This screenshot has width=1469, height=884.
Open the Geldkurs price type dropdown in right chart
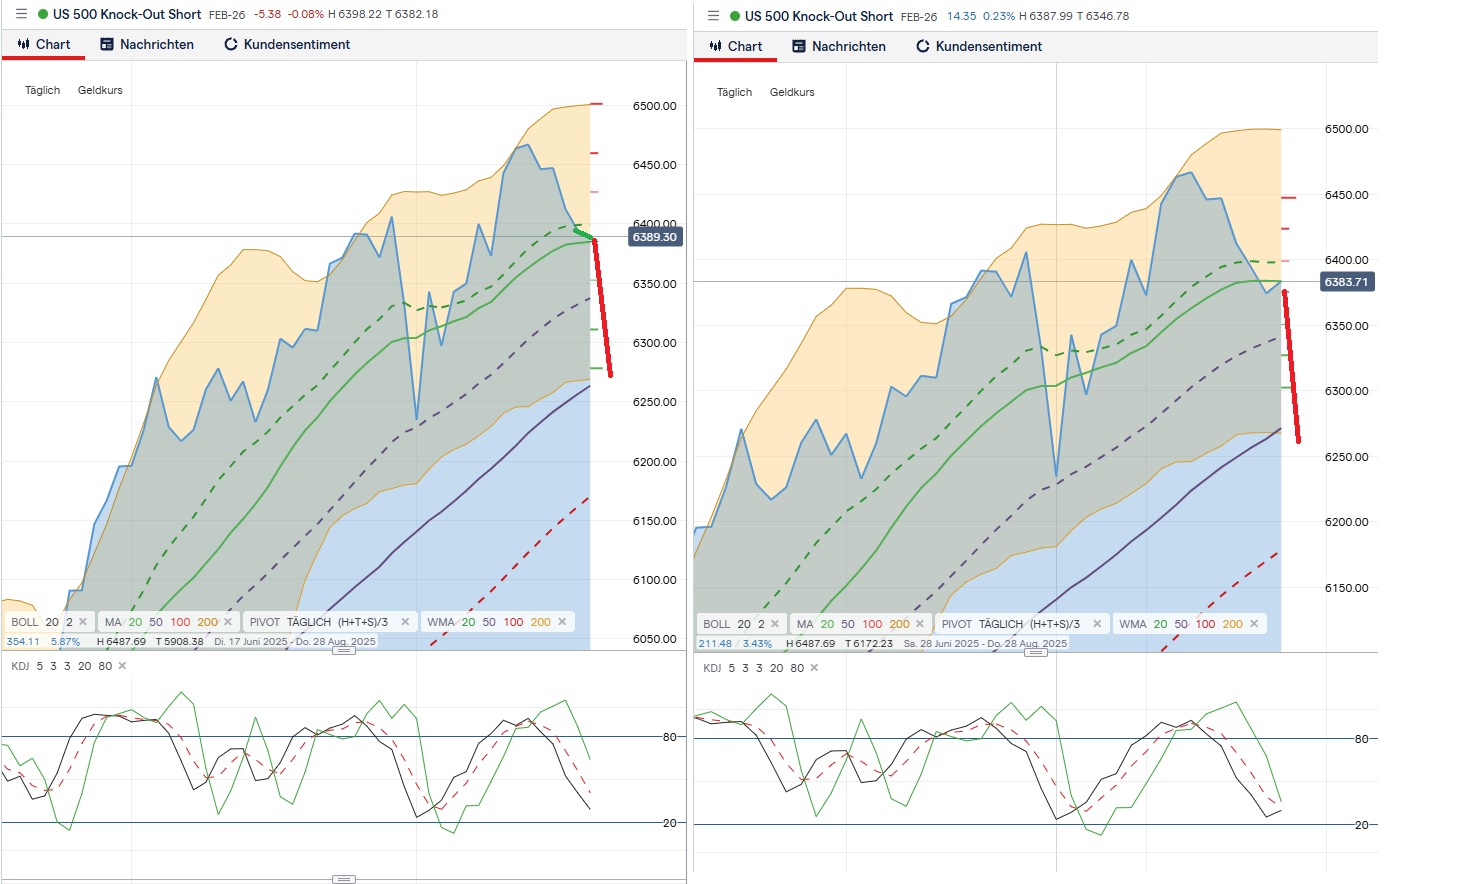coord(792,92)
